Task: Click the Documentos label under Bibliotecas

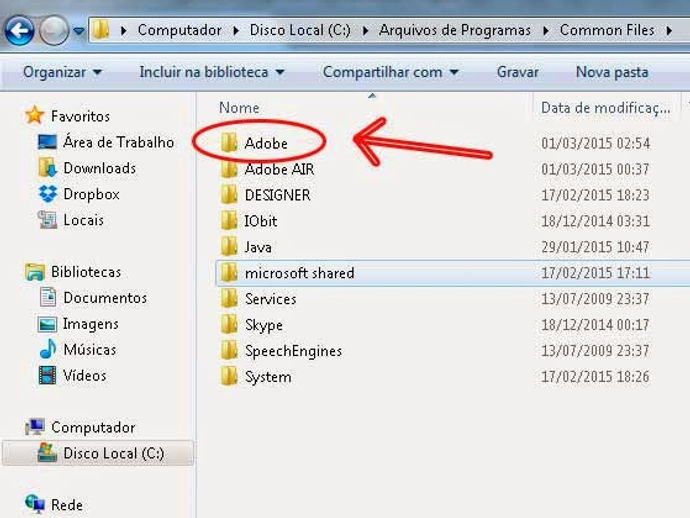Action: click(x=105, y=298)
